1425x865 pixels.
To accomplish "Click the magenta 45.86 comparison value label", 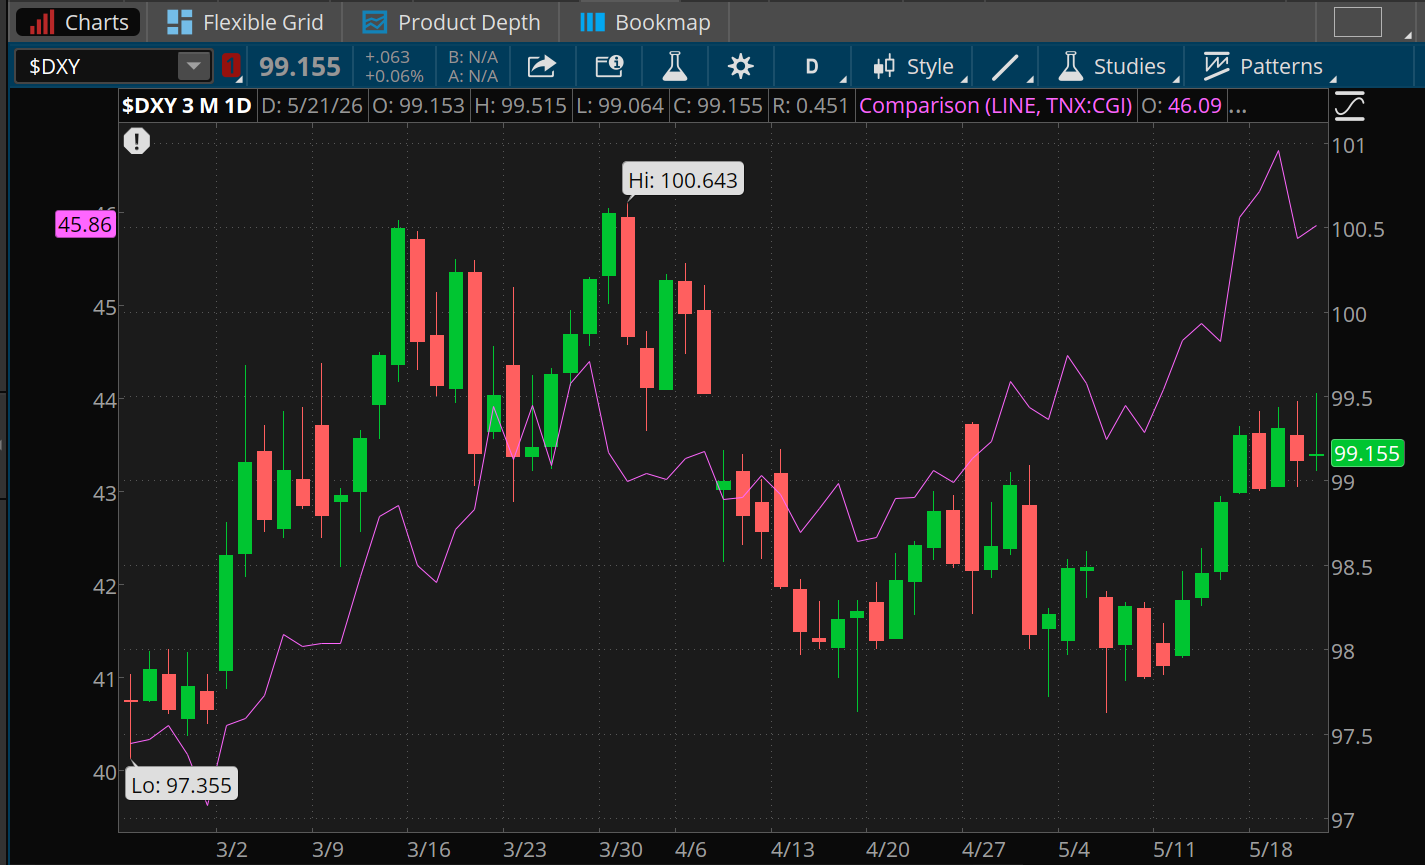I will pos(85,224).
